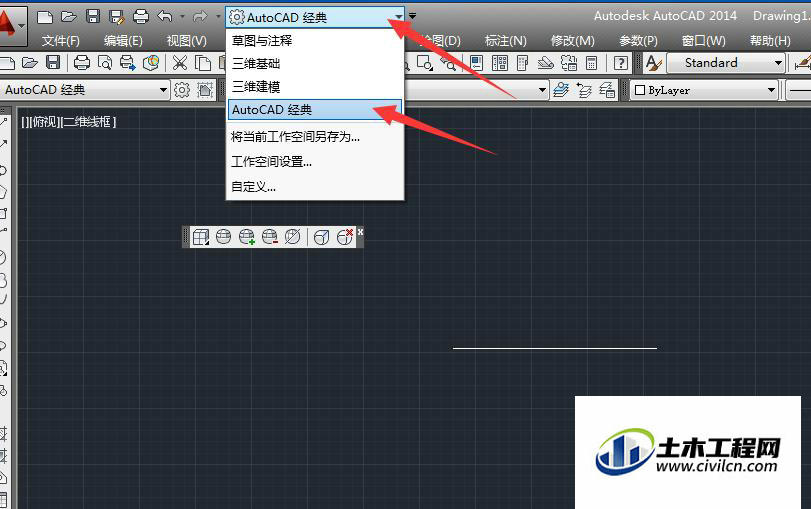
Task: Click the Plot printer icon in quick access toolbar
Action: click(x=141, y=17)
